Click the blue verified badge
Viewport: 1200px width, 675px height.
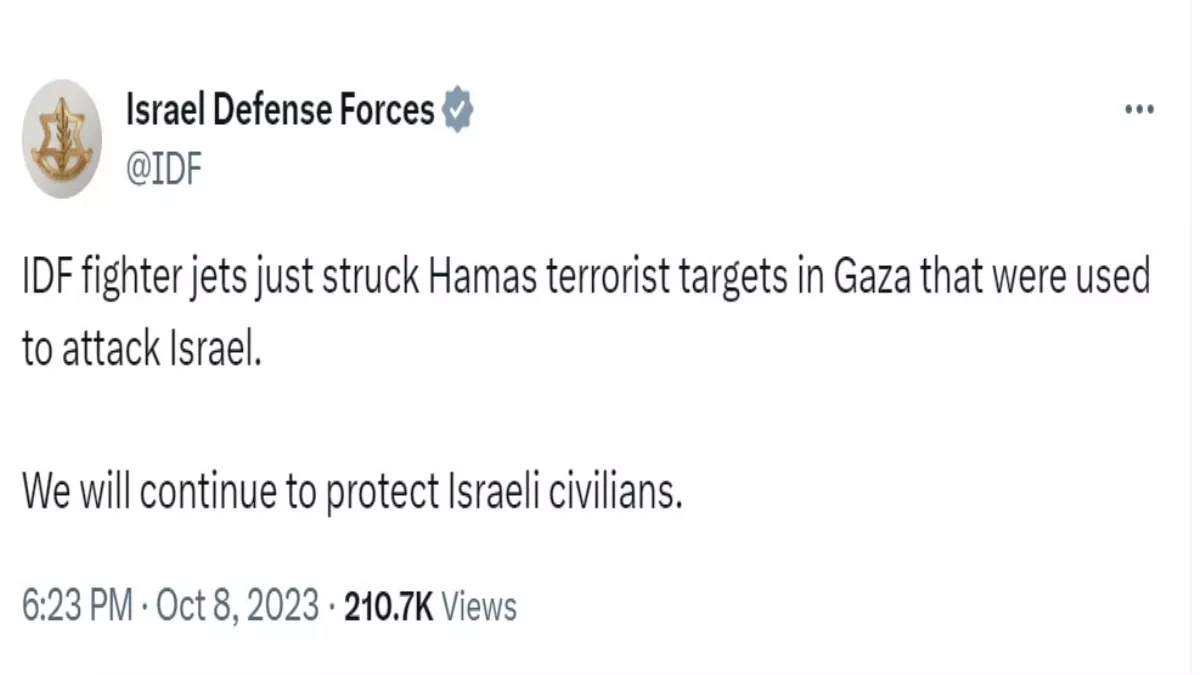coord(457,110)
